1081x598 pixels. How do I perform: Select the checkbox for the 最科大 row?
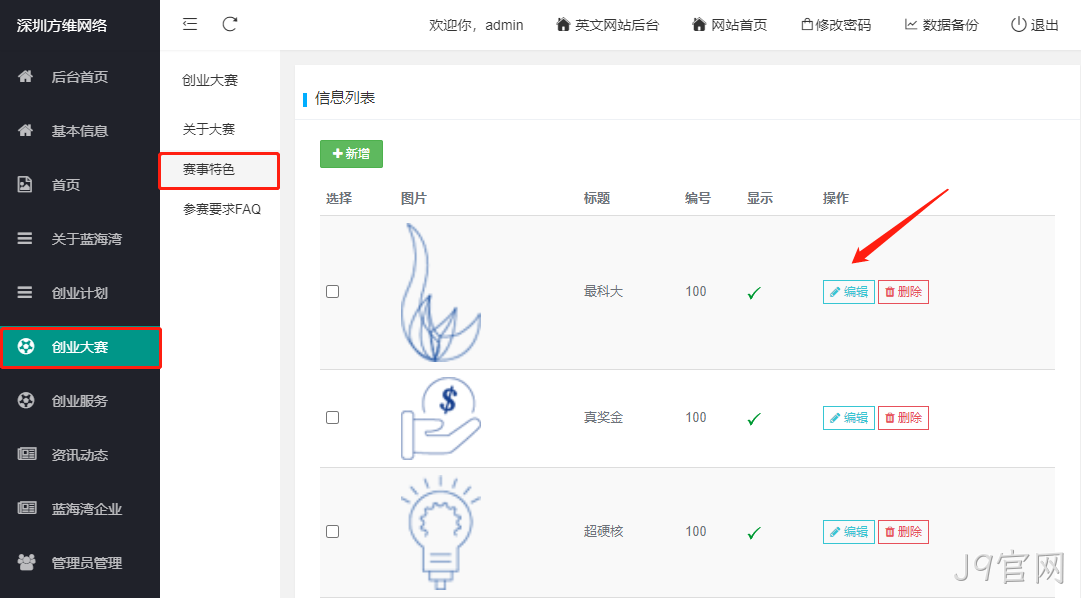(x=332, y=292)
